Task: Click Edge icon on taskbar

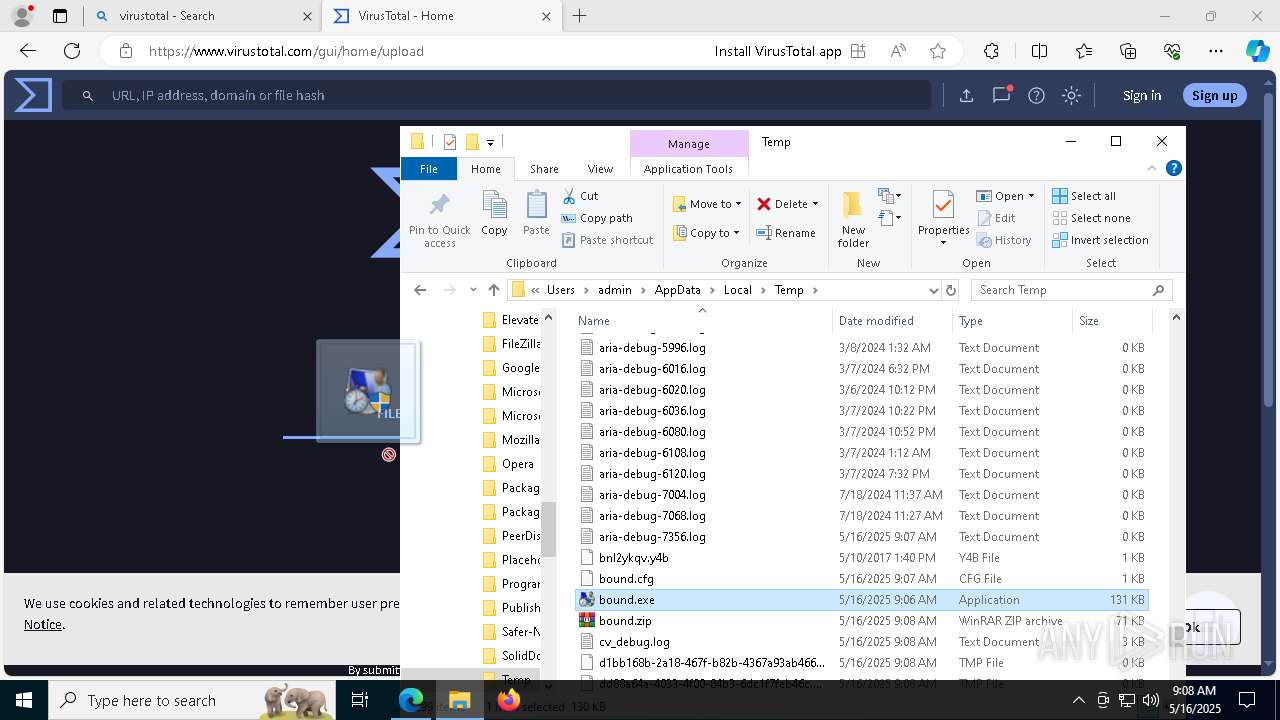Action: point(411,700)
